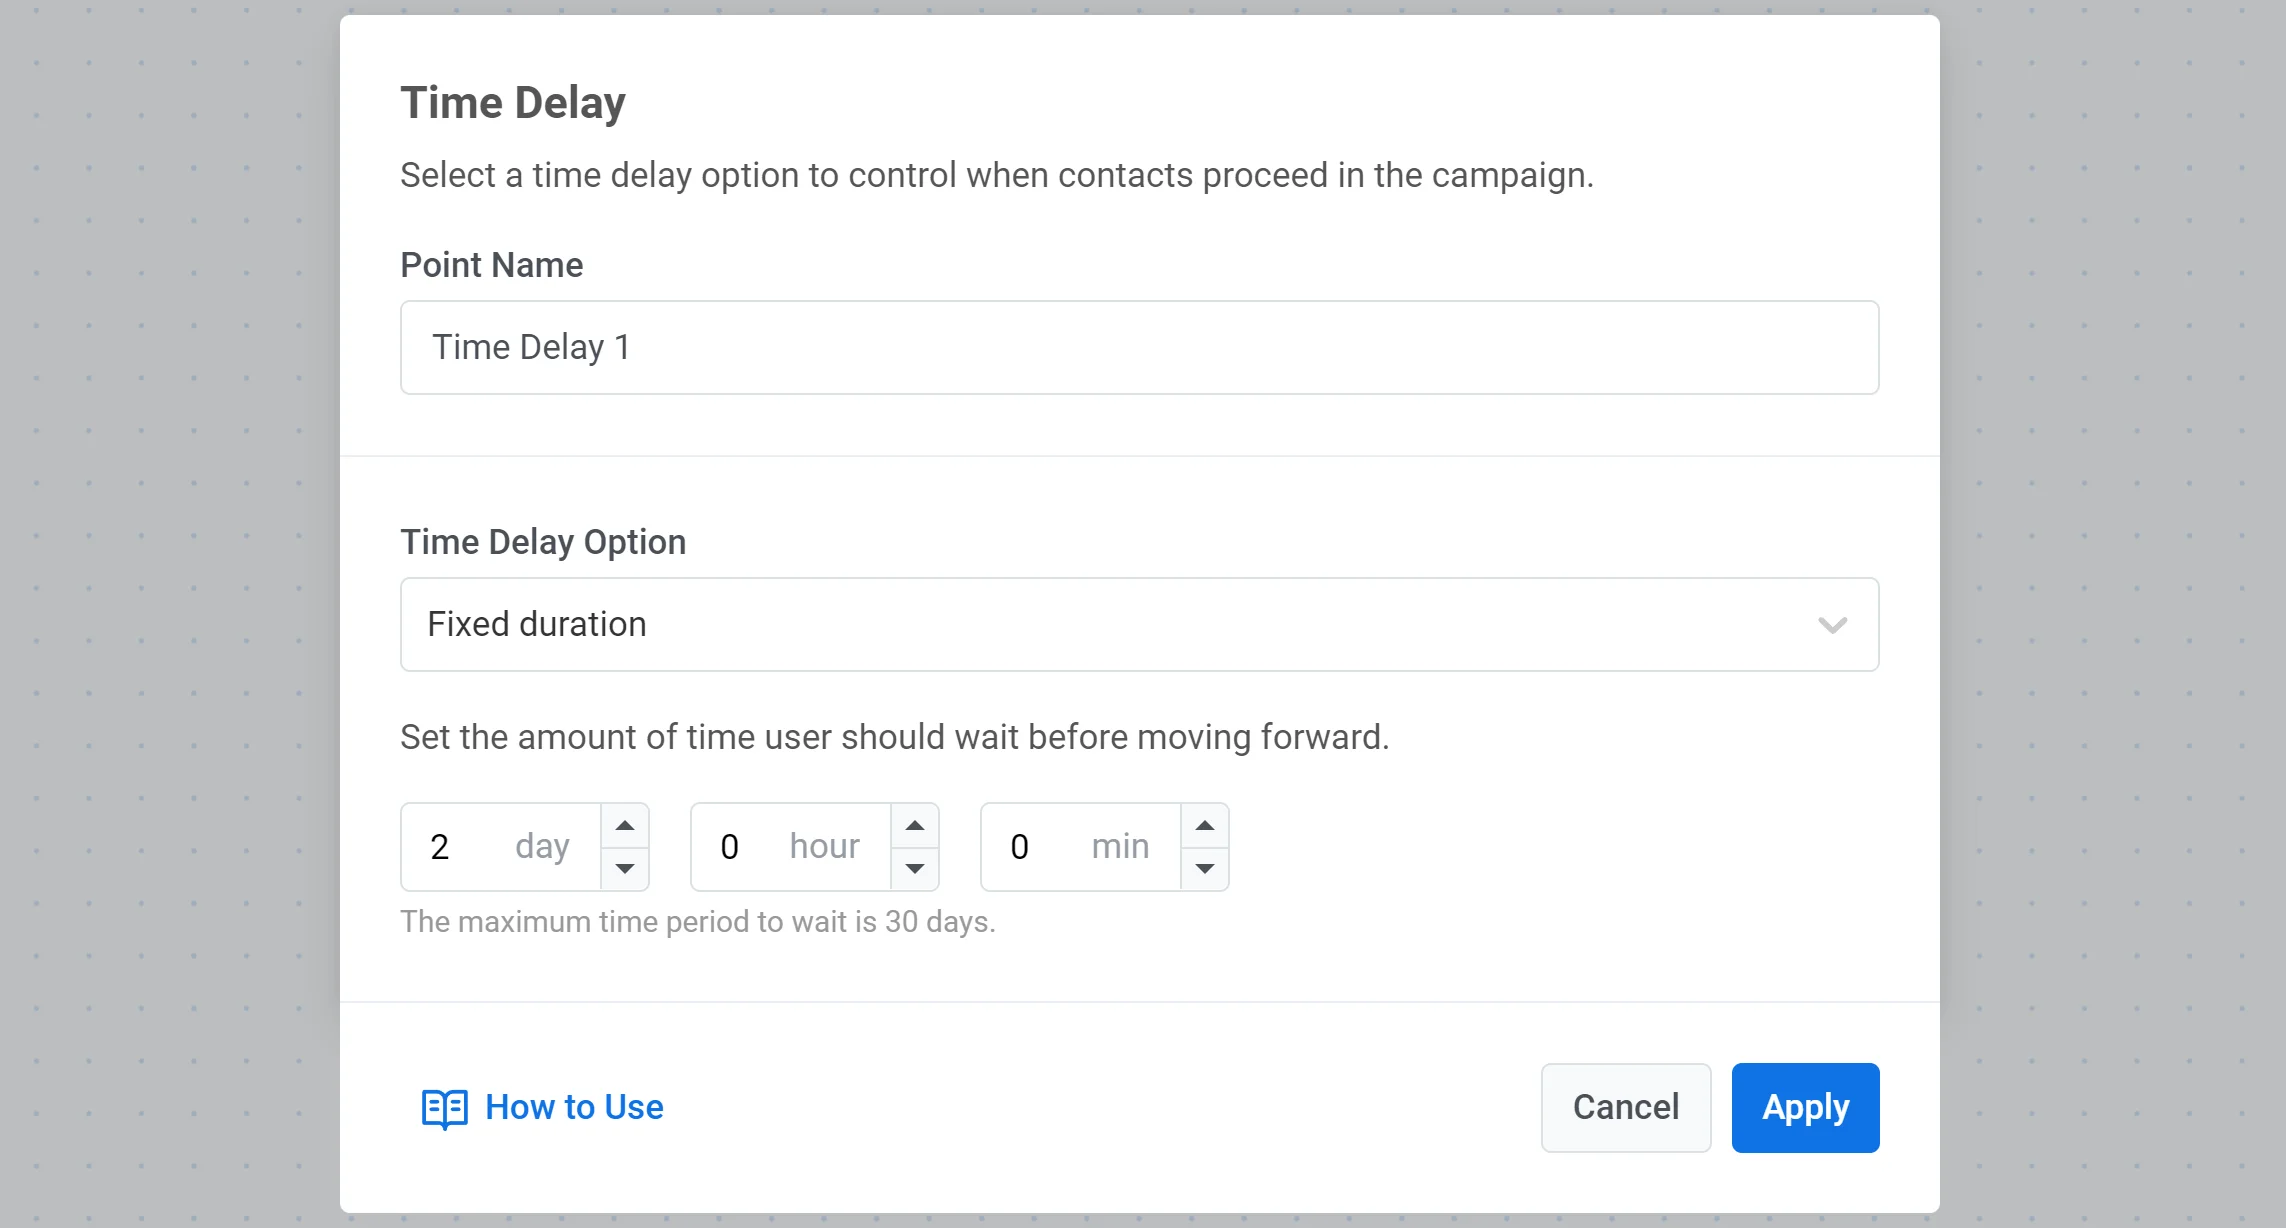Click the Time Delay Option label
The image size is (2286, 1228).
coord(543,542)
